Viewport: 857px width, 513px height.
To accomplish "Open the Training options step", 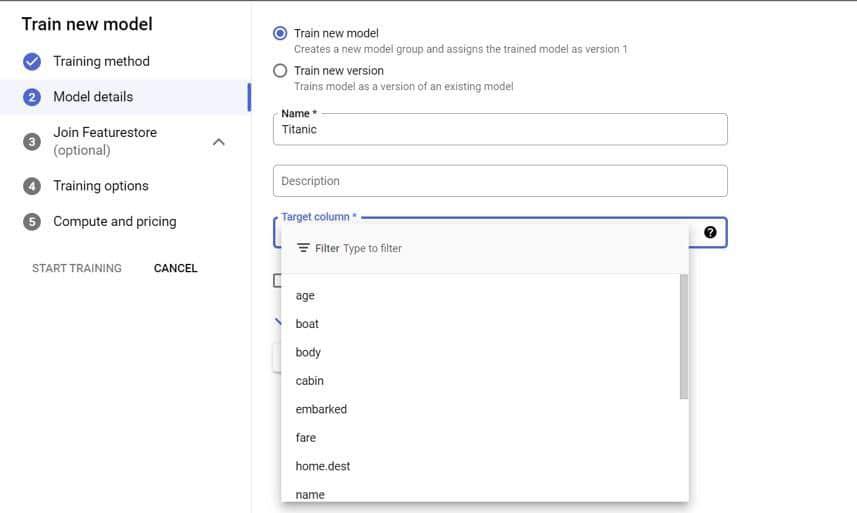I will (x=100, y=186).
